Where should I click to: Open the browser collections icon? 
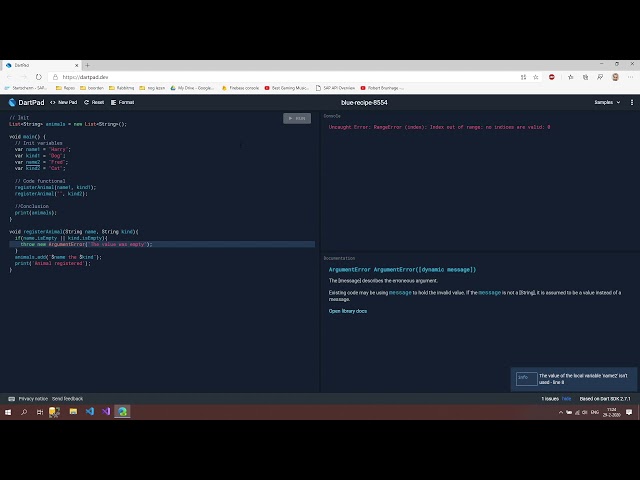pos(585,77)
